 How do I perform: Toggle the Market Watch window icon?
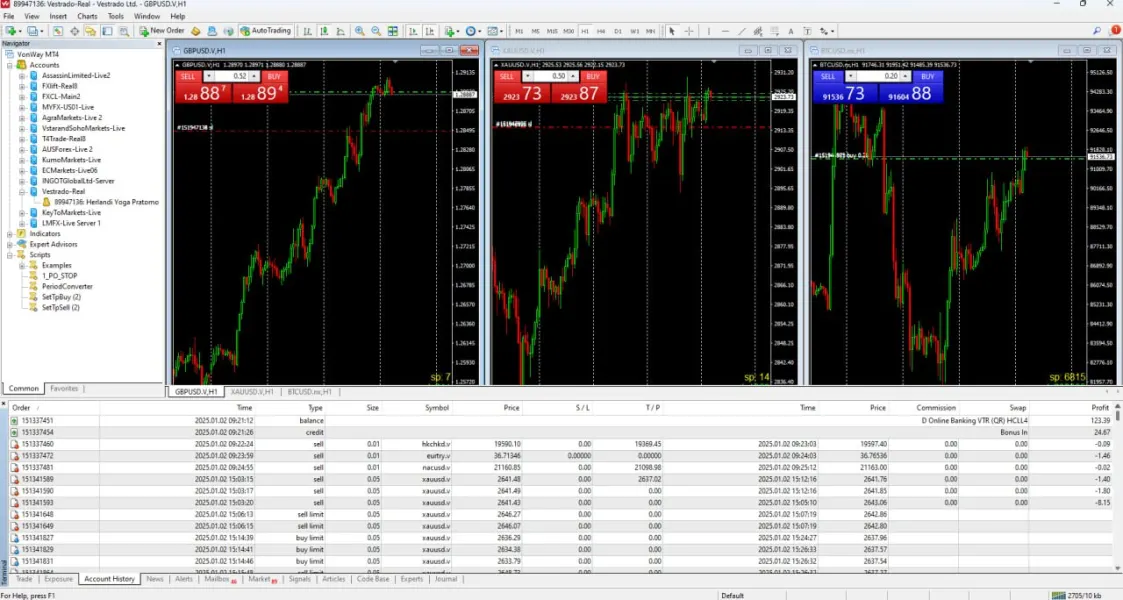coord(57,31)
